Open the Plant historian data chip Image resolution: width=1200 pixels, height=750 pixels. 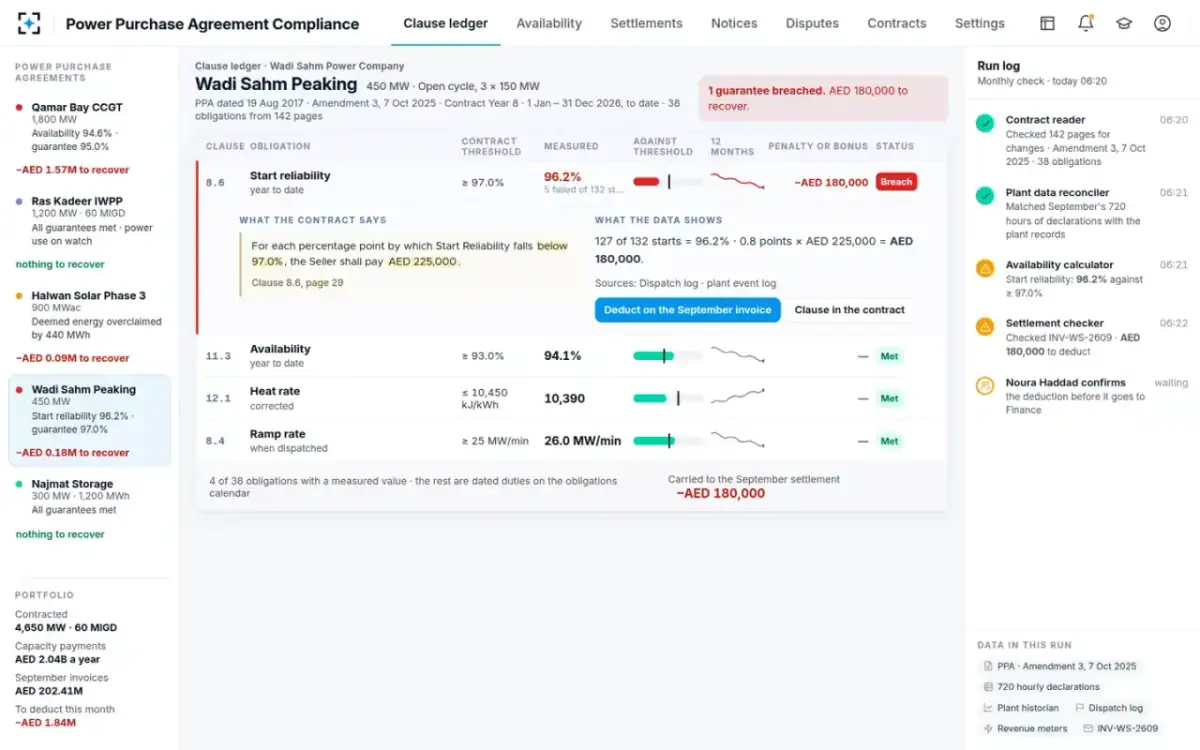[1020, 708]
